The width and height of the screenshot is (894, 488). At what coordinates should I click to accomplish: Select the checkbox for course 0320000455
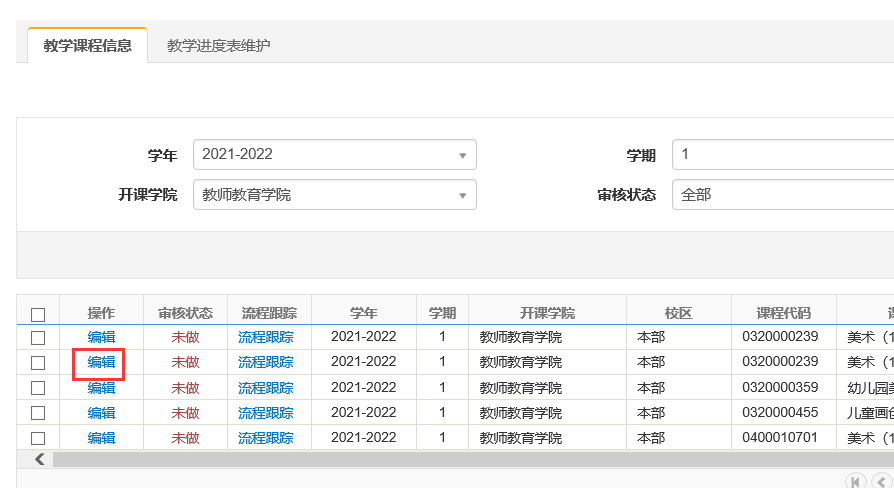(38, 413)
